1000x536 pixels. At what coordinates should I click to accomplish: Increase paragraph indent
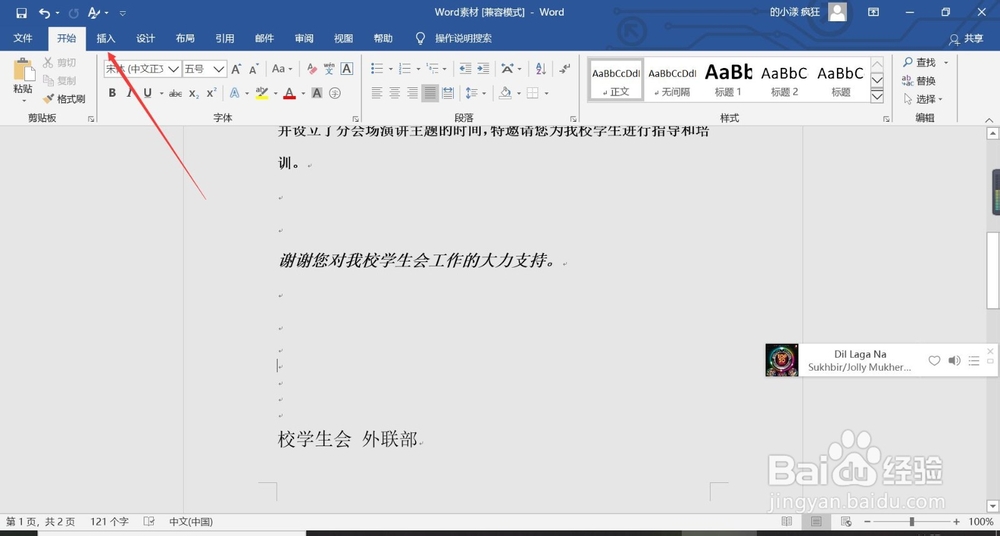483,69
